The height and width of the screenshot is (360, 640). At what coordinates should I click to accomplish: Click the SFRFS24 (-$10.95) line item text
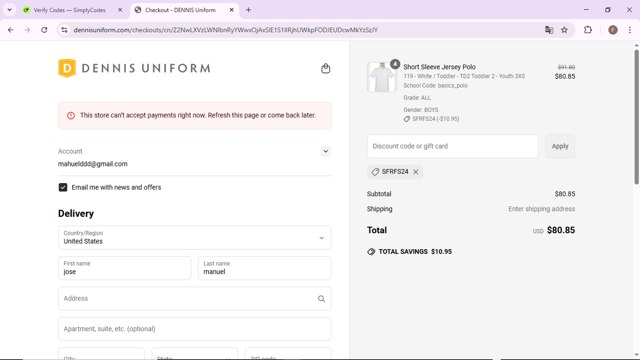pyautogui.click(x=436, y=119)
